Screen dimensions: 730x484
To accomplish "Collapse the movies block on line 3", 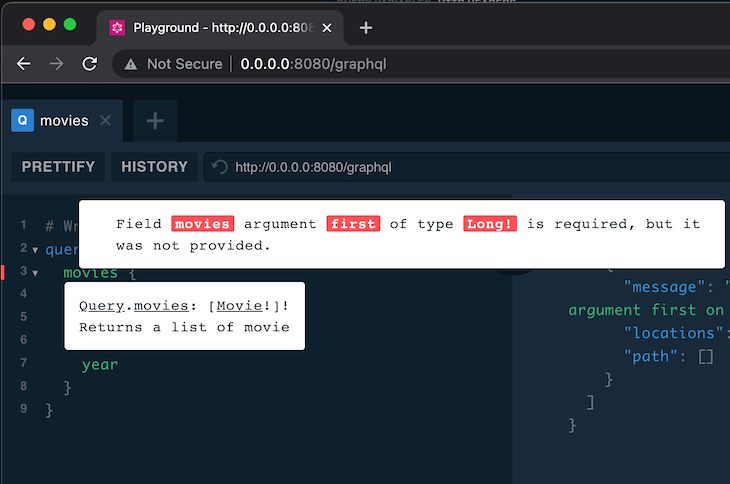I will click(x=35, y=274).
